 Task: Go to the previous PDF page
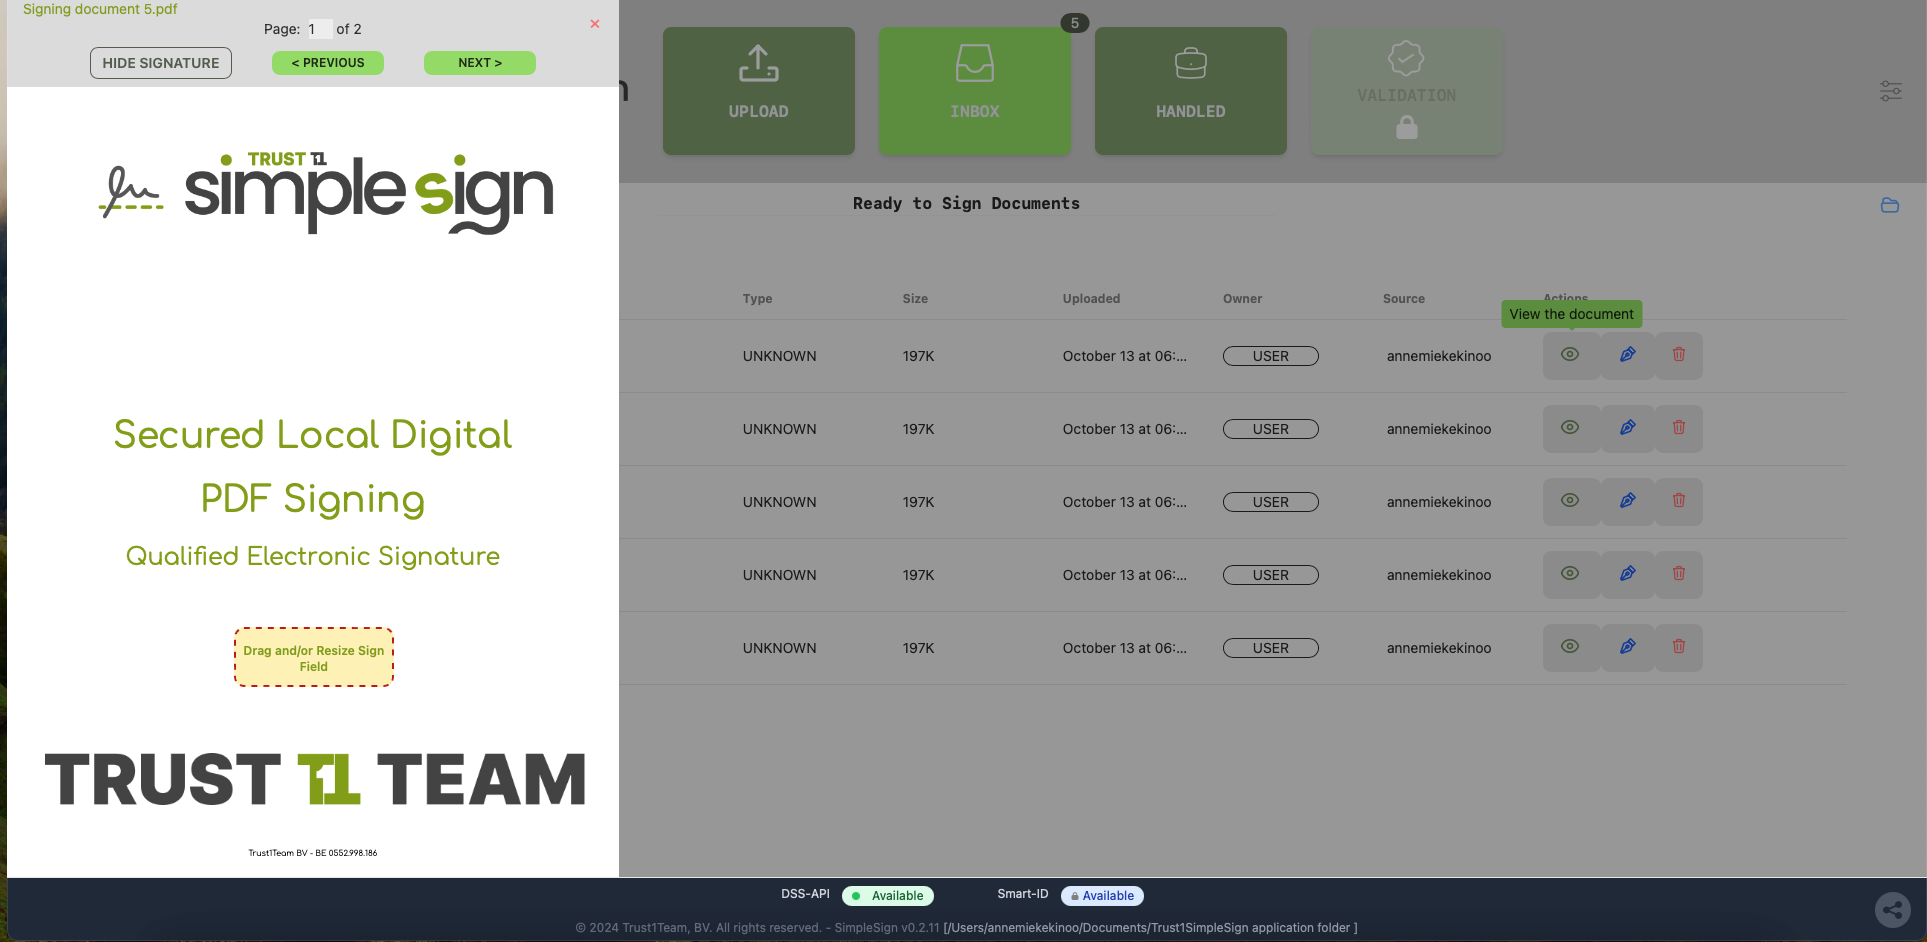328,63
